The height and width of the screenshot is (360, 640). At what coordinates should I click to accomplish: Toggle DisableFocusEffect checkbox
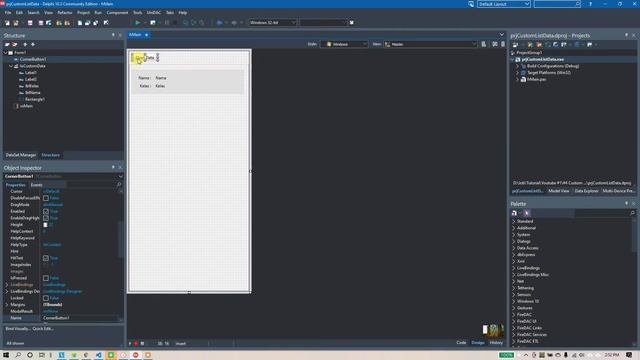(46, 198)
